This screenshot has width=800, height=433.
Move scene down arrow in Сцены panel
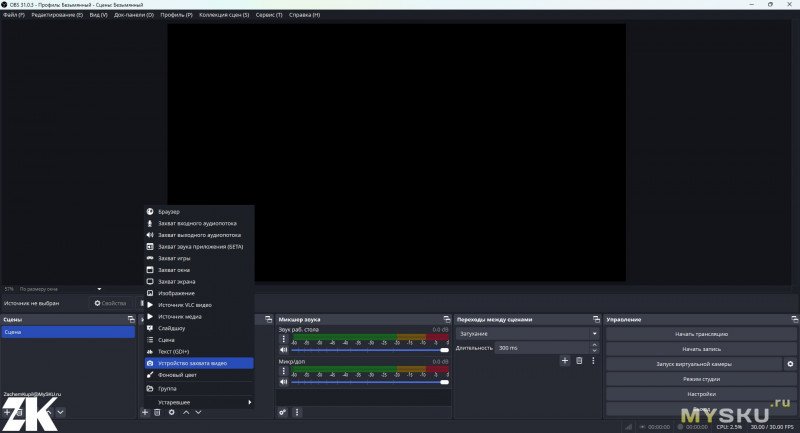[60, 412]
